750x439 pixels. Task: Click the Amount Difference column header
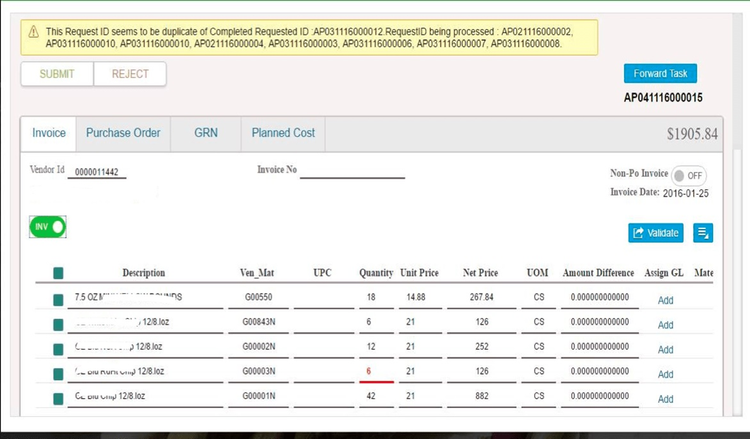tap(598, 273)
